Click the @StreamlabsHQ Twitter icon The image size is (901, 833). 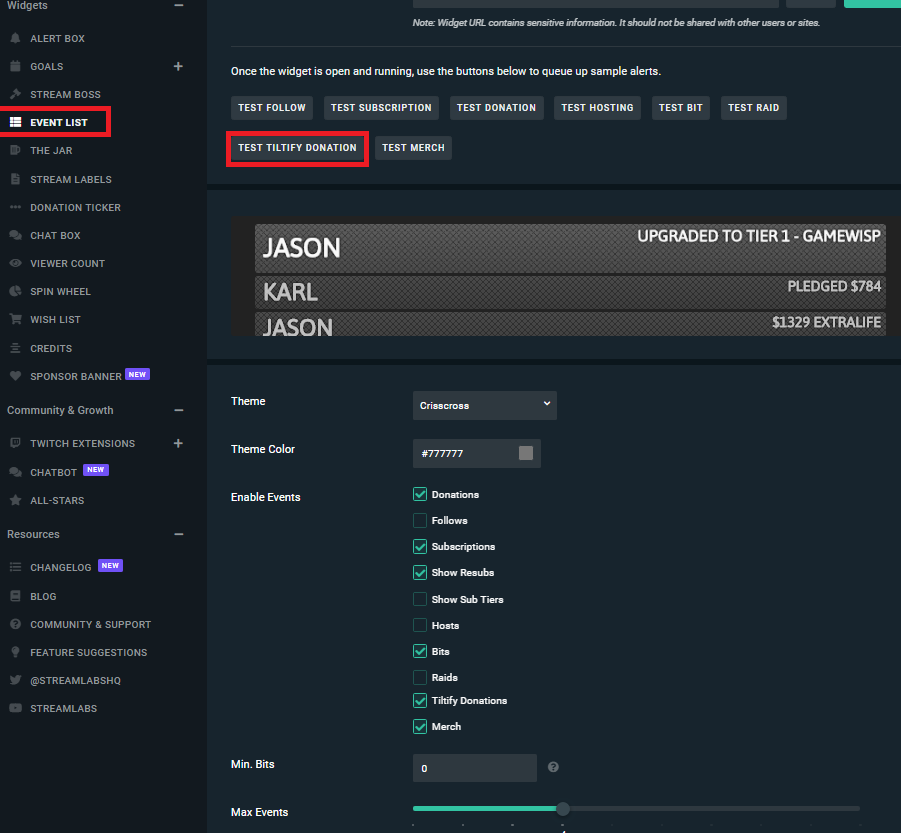point(15,680)
